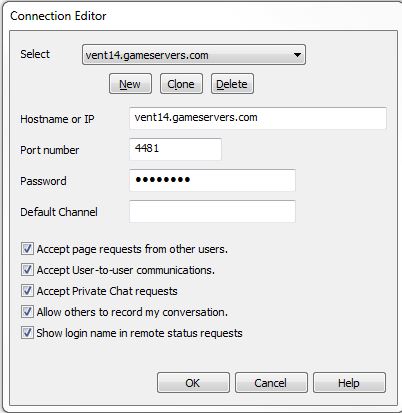
Task: Click the Connection Editor title bar
Action: tap(201, 16)
